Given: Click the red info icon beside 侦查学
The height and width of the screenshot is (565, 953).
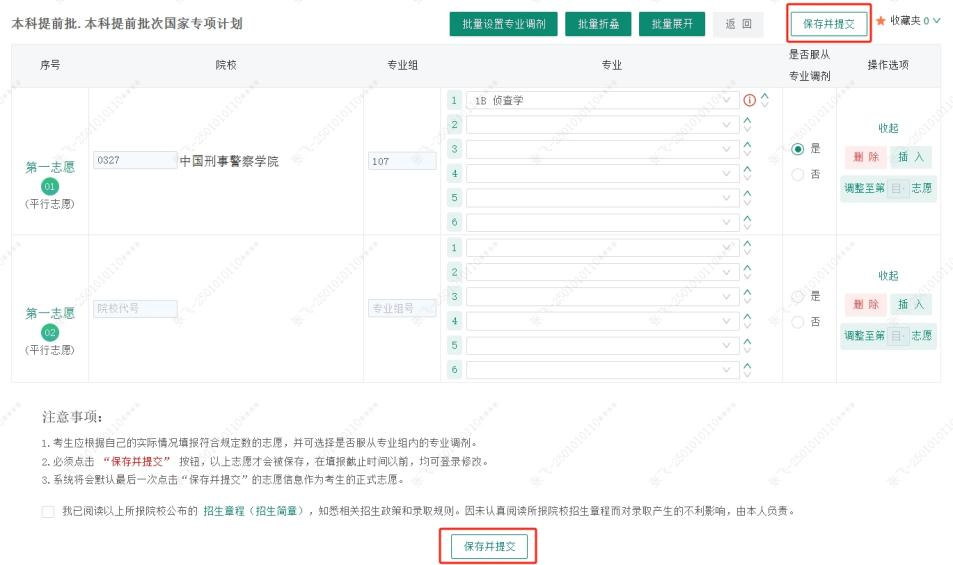Looking at the screenshot, I should click(749, 100).
